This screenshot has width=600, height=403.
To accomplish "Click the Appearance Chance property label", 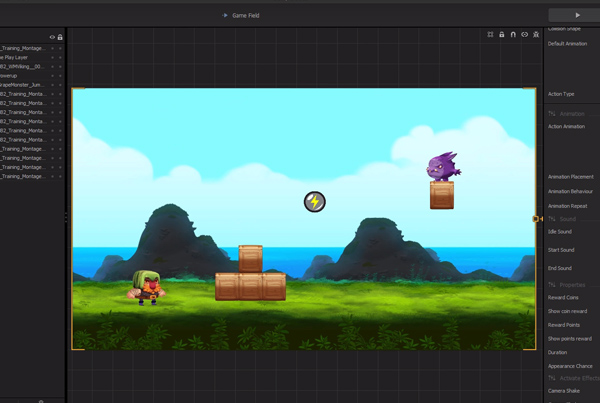I will click(x=570, y=366).
